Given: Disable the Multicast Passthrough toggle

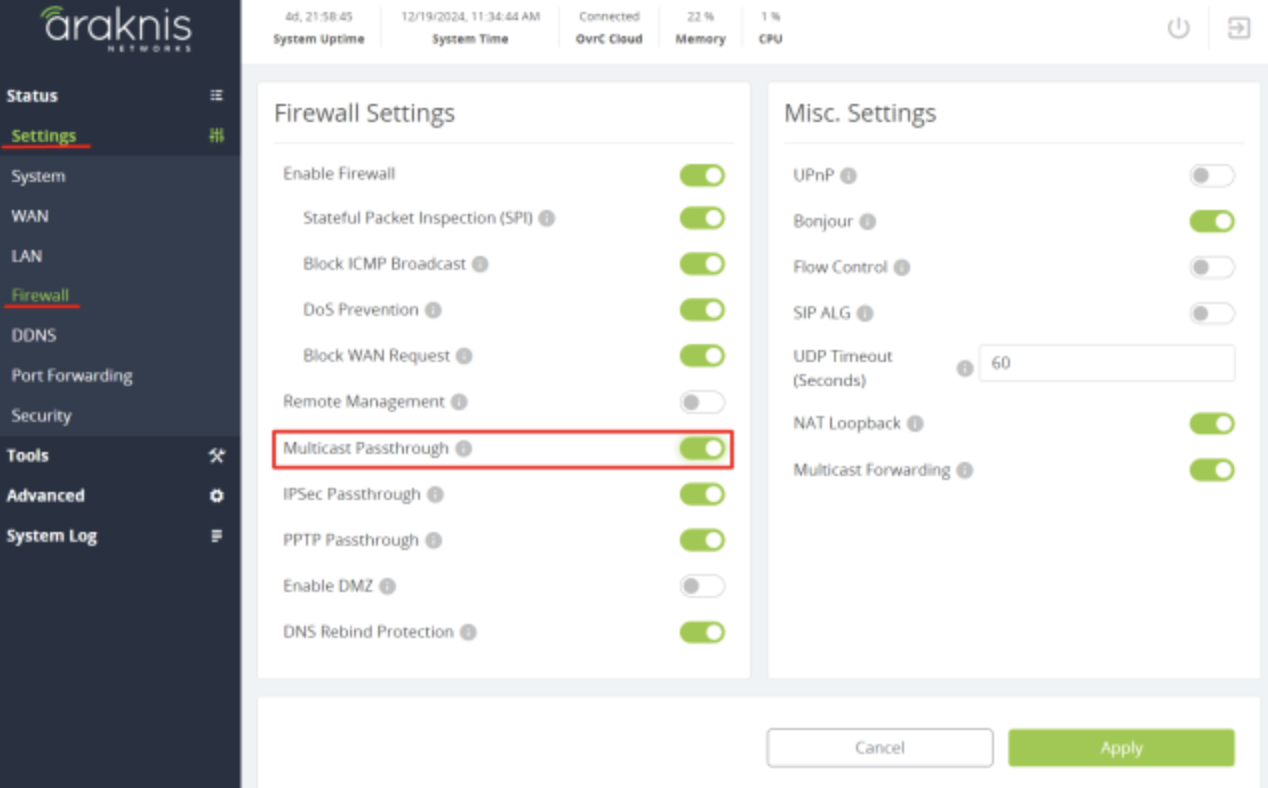Looking at the screenshot, I should [702, 448].
